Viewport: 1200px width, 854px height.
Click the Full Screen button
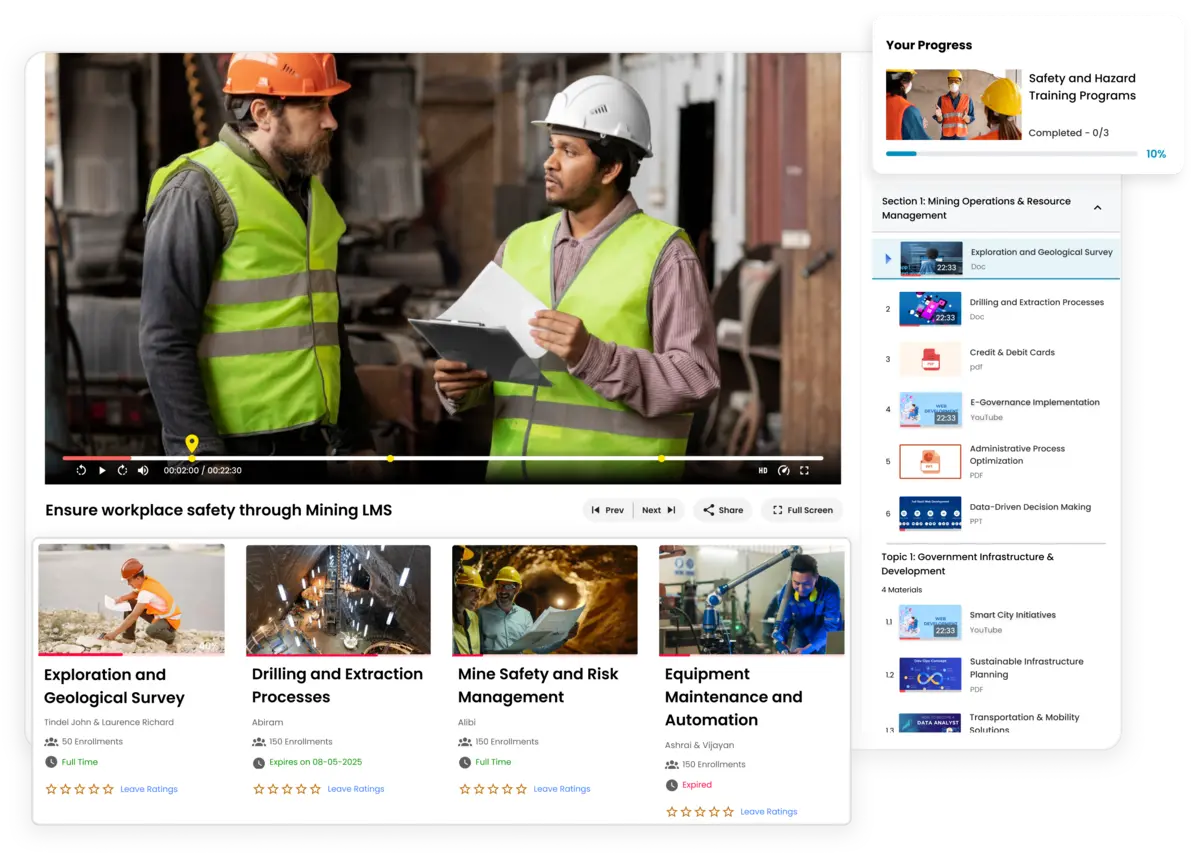[801, 510]
